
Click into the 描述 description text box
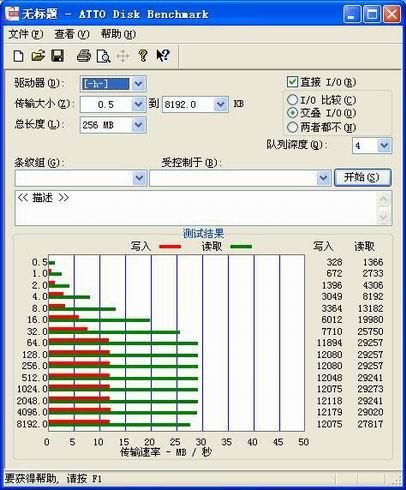pyautogui.click(x=197, y=208)
